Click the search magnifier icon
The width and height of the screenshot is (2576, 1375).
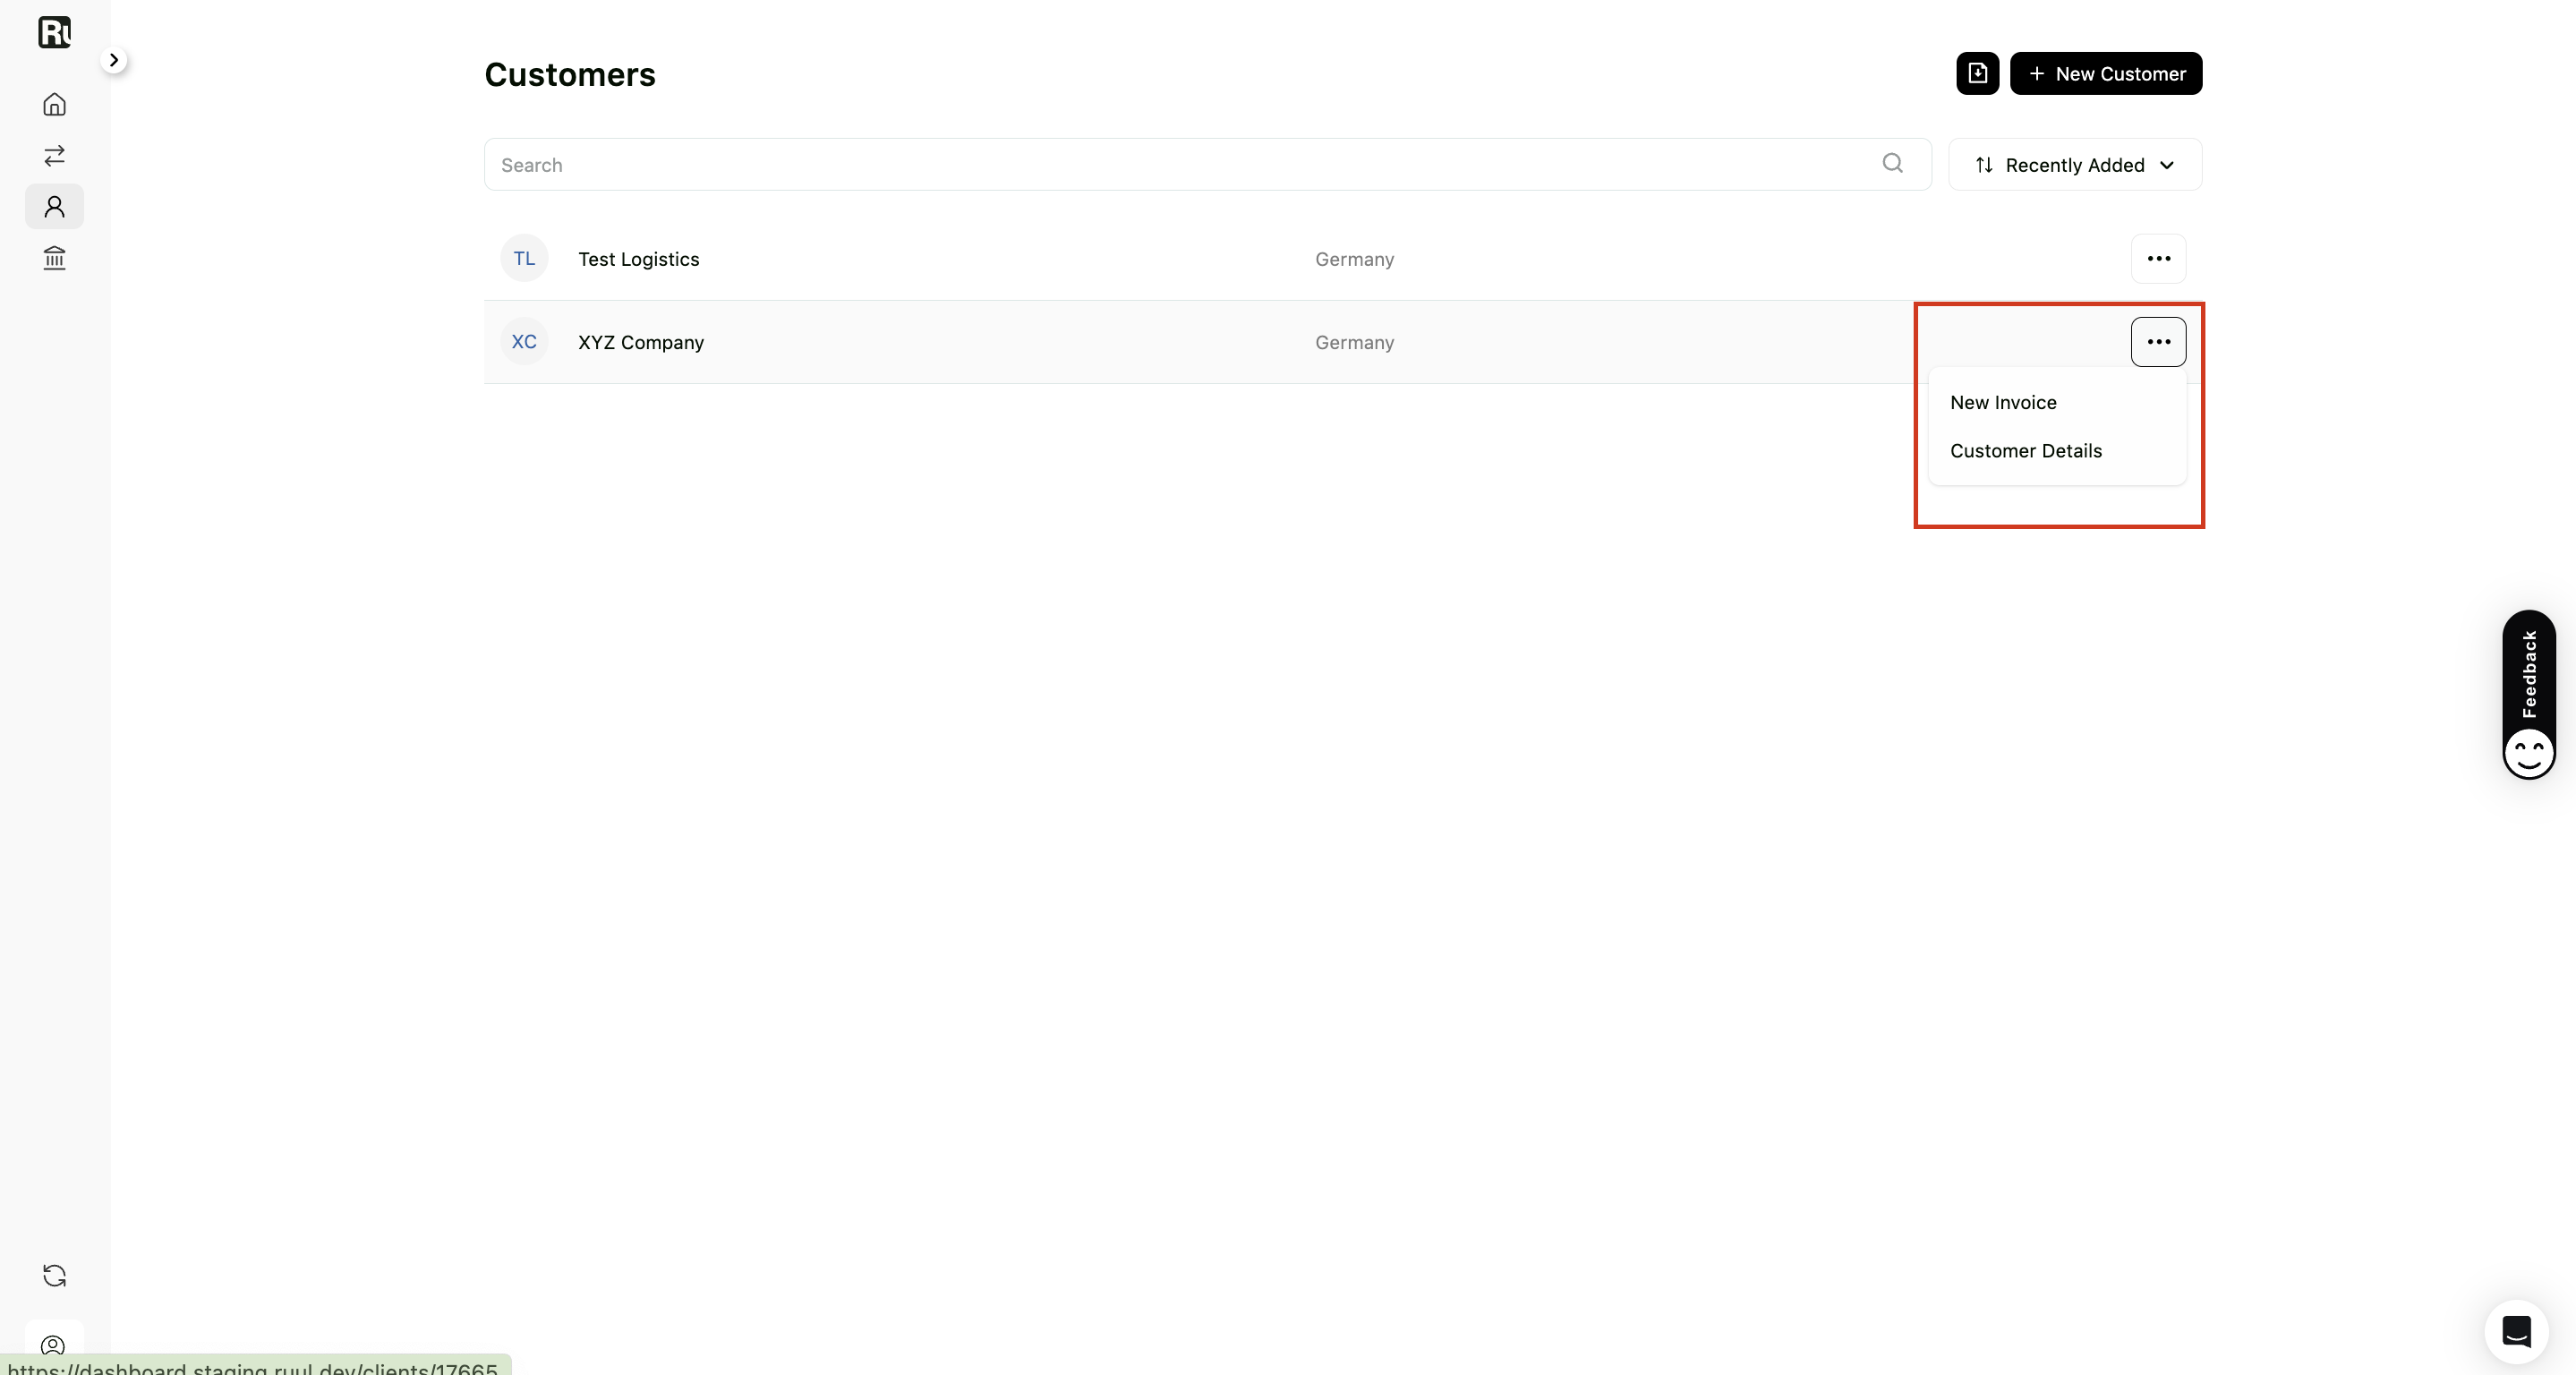click(1892, 163)
